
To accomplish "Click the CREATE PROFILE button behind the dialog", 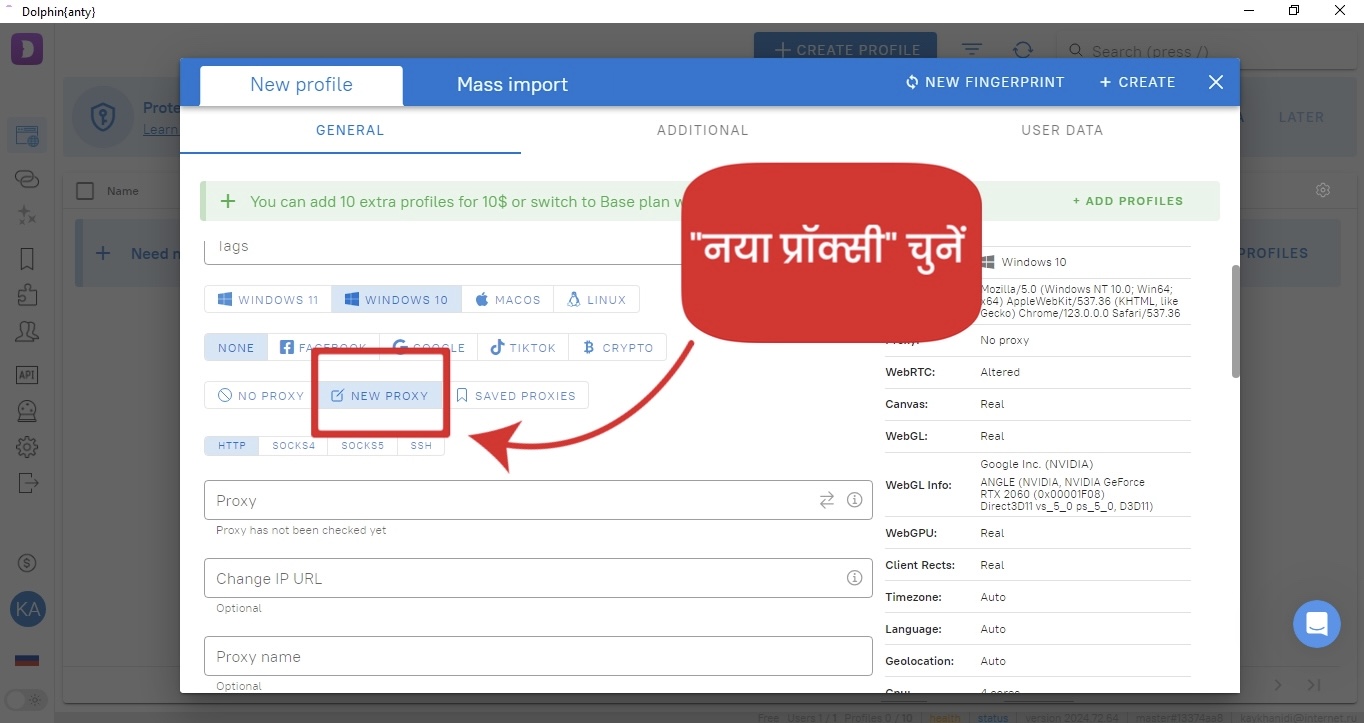I will 845,50.
